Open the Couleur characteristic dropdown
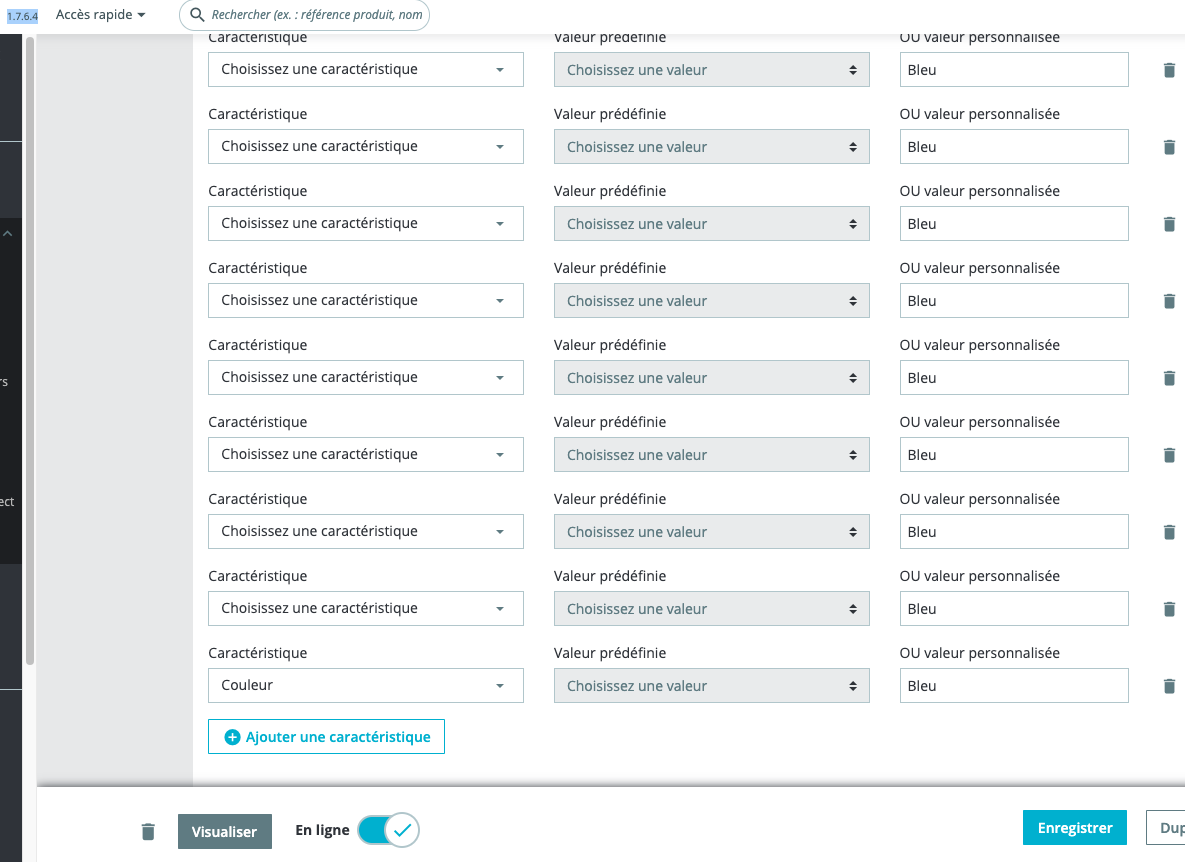The width and height of the screenshot is (1185, 862). coord(365,686)
